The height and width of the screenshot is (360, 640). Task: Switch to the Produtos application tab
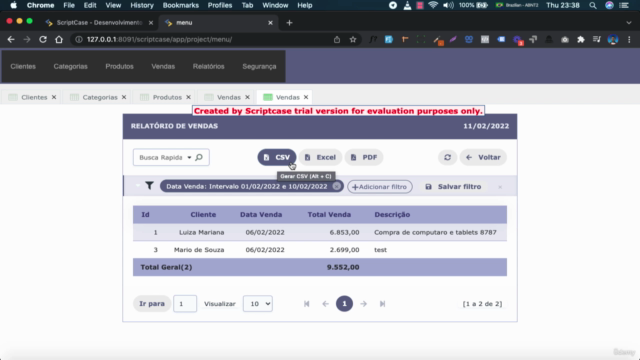point(167,97)
